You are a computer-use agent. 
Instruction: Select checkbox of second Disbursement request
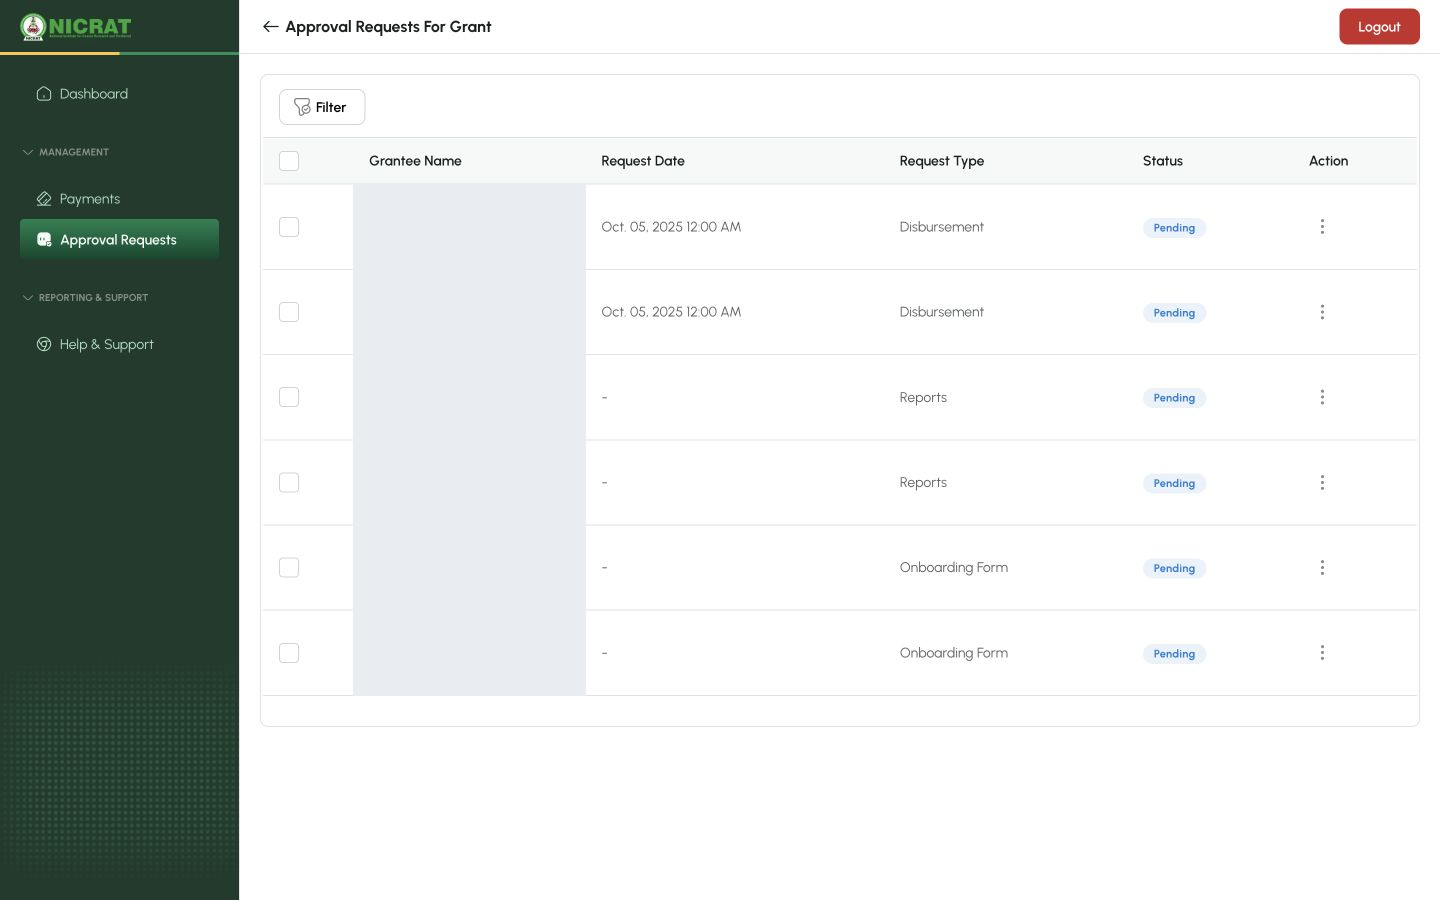[x=289, y=312]
